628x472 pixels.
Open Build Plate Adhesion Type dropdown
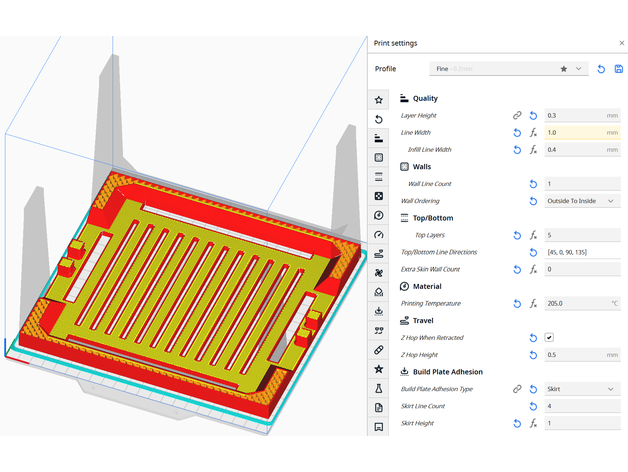[x=581, y=389]
